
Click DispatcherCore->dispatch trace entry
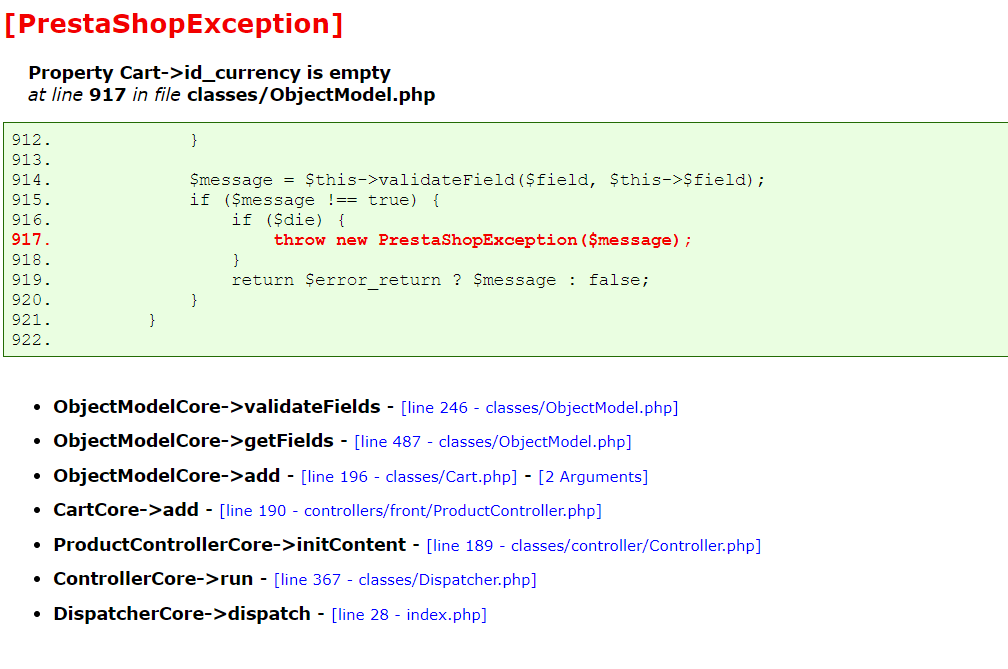(182, 613)
